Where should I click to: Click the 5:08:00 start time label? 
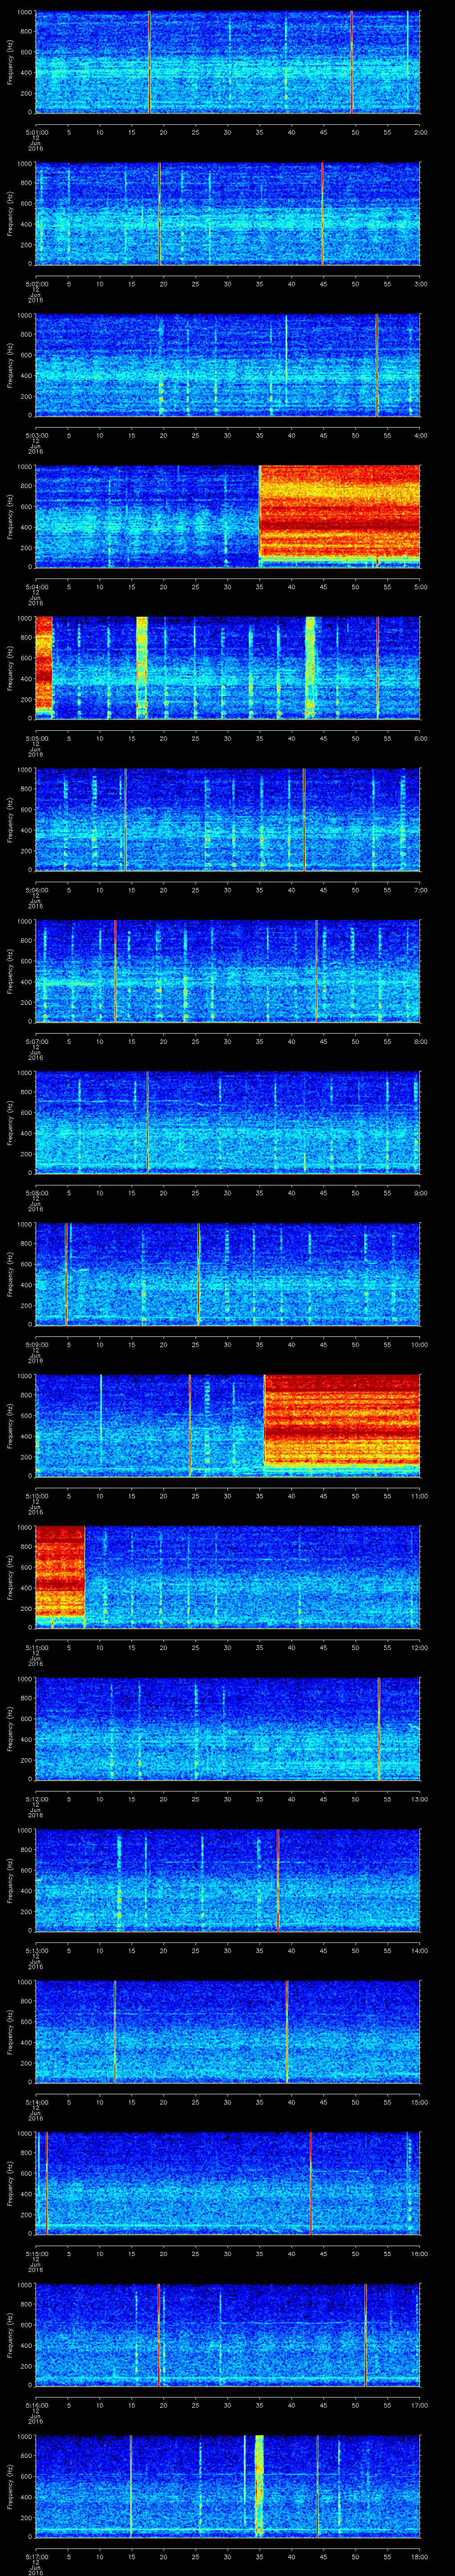pos(36,1193)
